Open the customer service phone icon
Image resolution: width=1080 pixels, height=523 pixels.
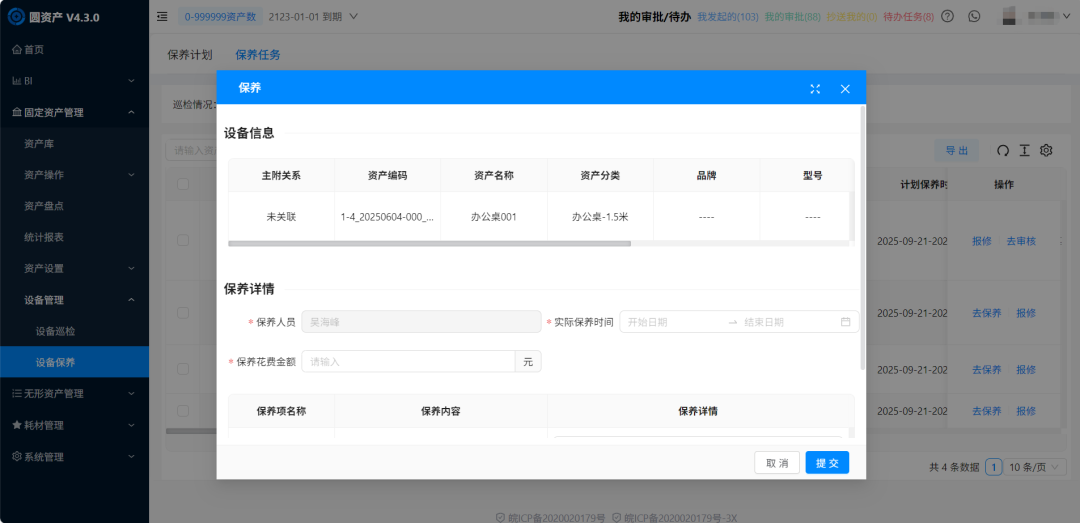point(974,16)
